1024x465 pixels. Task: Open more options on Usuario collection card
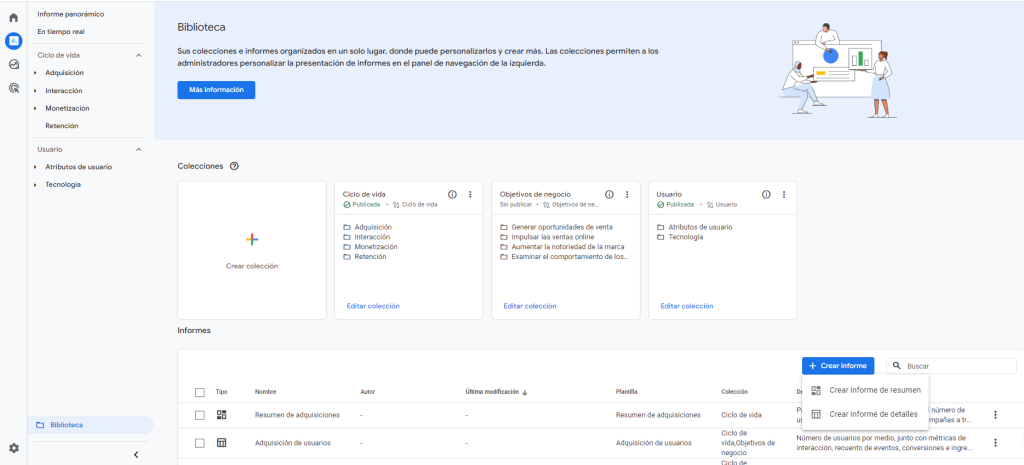[784, 194]
